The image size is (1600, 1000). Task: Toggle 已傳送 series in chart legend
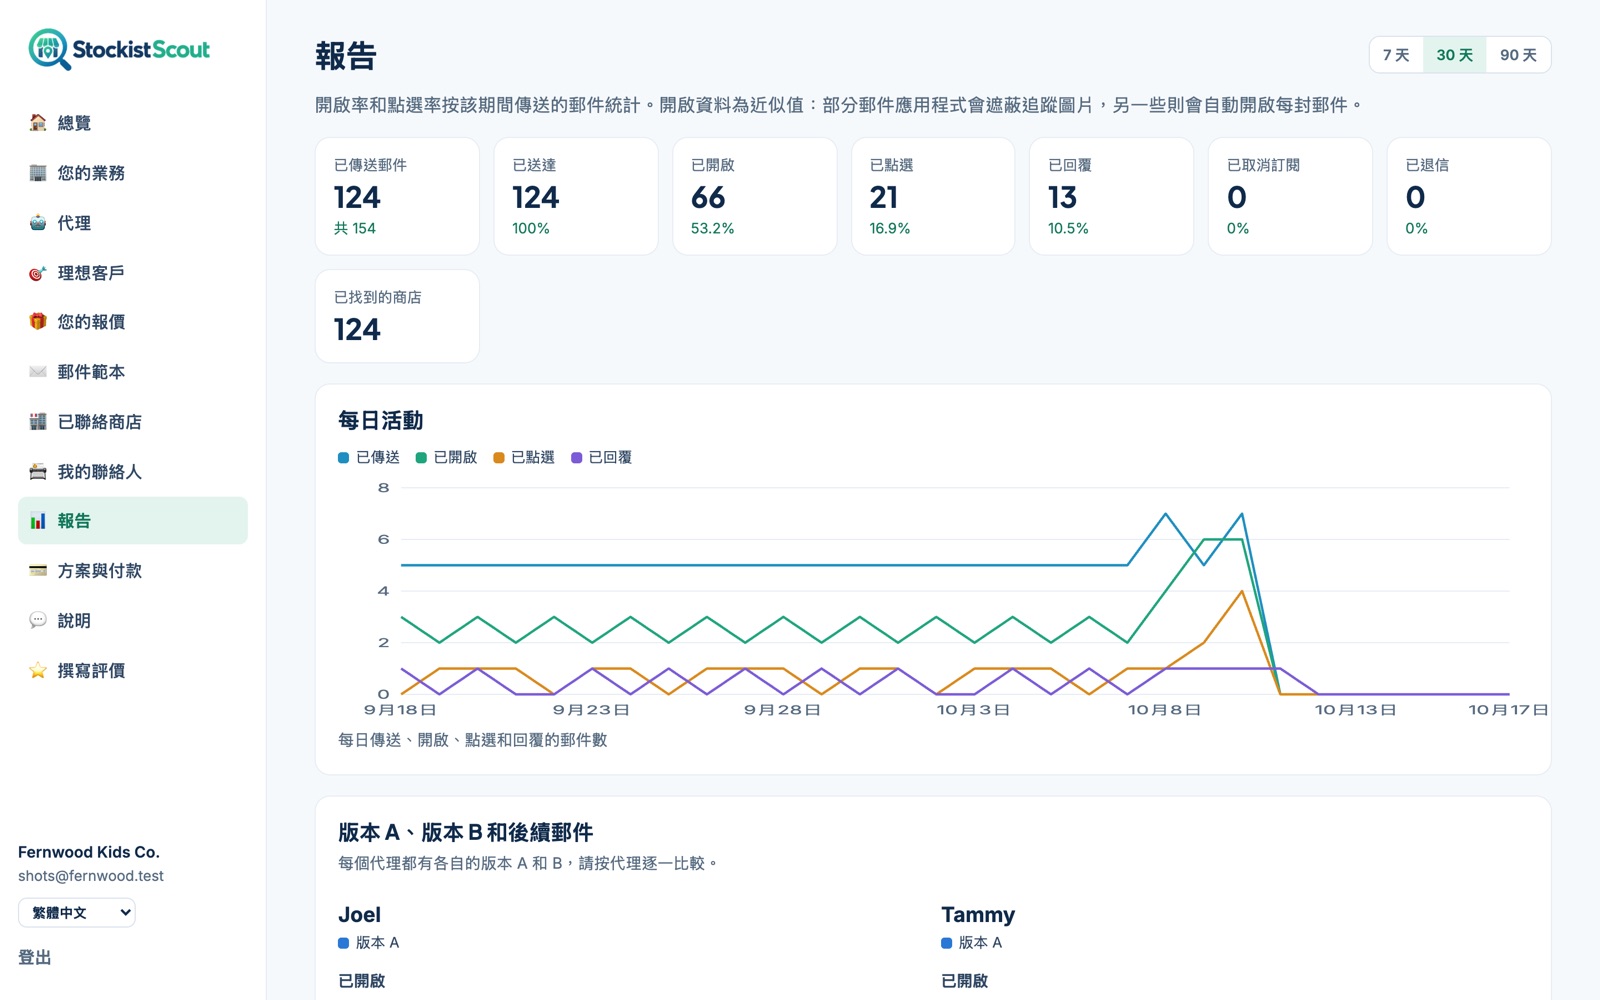(x=369, y=457)
